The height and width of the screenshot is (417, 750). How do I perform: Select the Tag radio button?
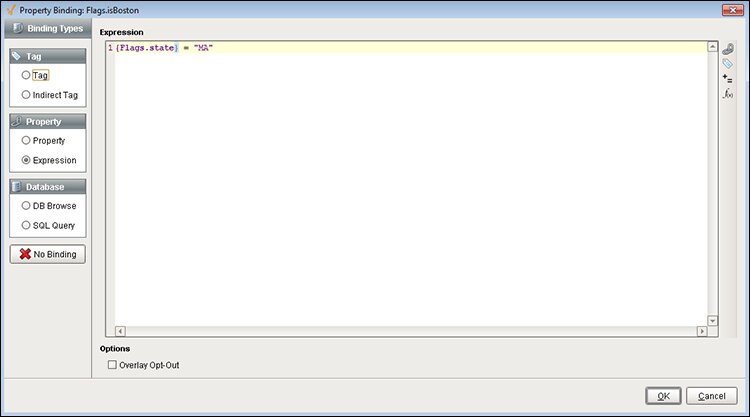(26, 75)
